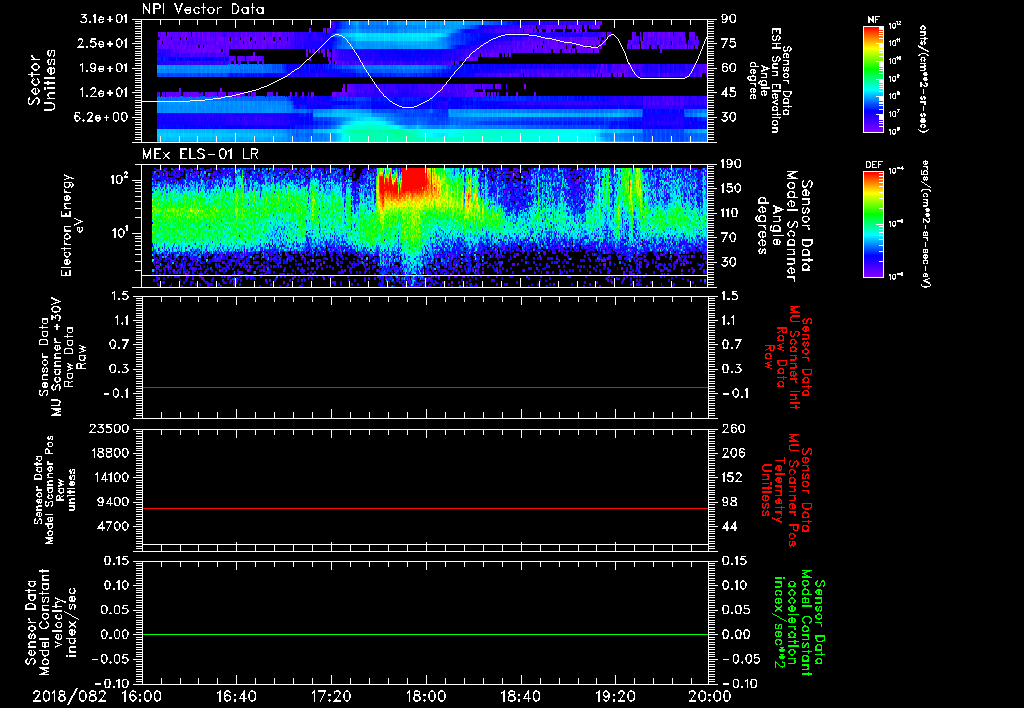Click the 23500 scanner position tick value
Screen dimensions: 1024x708
pyautogui.click(x=108, y=428)
